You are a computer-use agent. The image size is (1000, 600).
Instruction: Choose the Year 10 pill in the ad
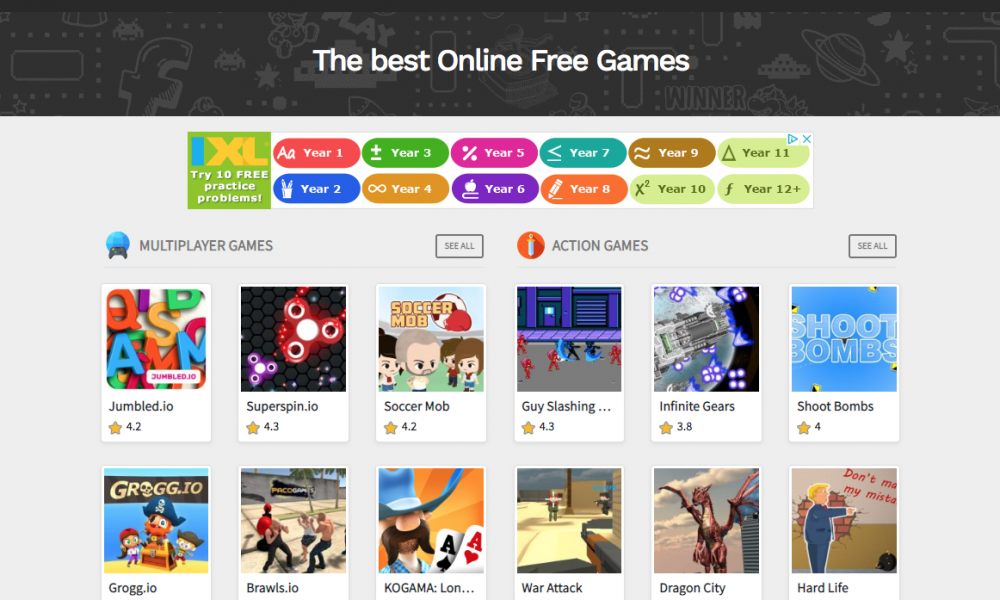point(672,189)
